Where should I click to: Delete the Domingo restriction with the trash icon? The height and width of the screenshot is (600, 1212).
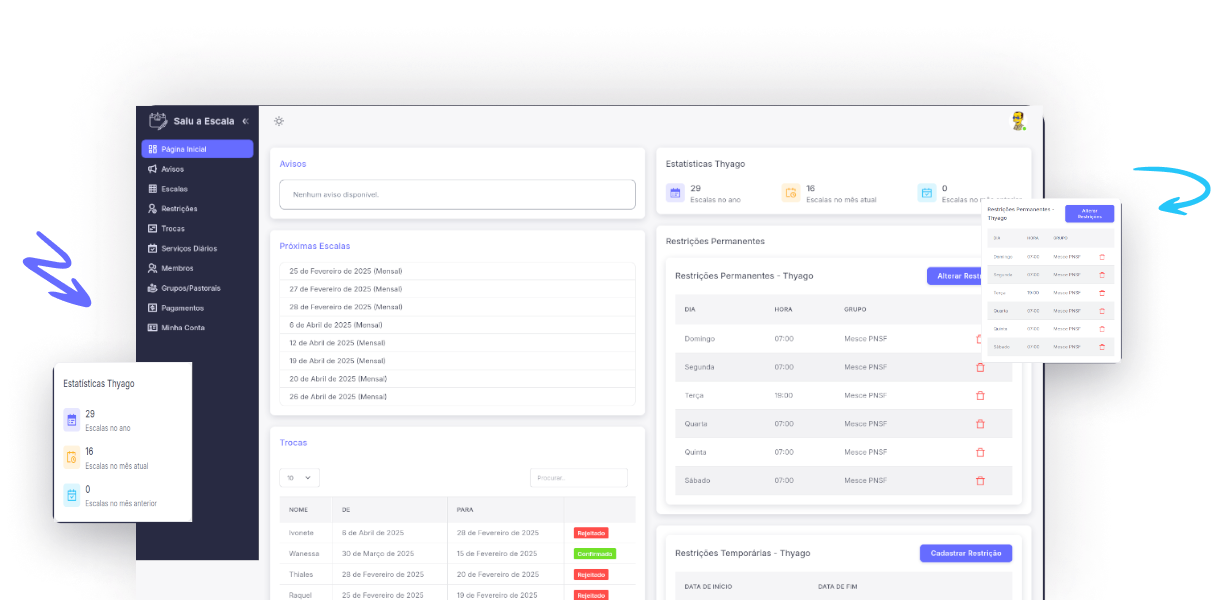tap(980, 338)
